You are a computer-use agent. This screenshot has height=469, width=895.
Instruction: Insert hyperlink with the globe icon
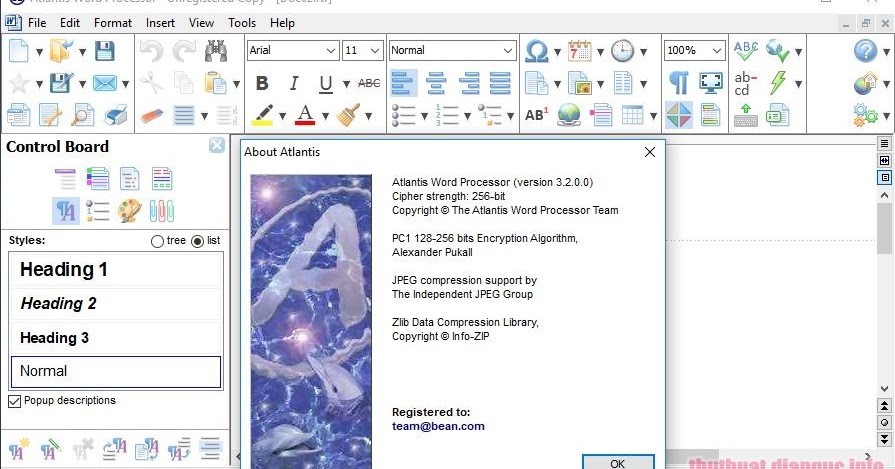point(569,115)
